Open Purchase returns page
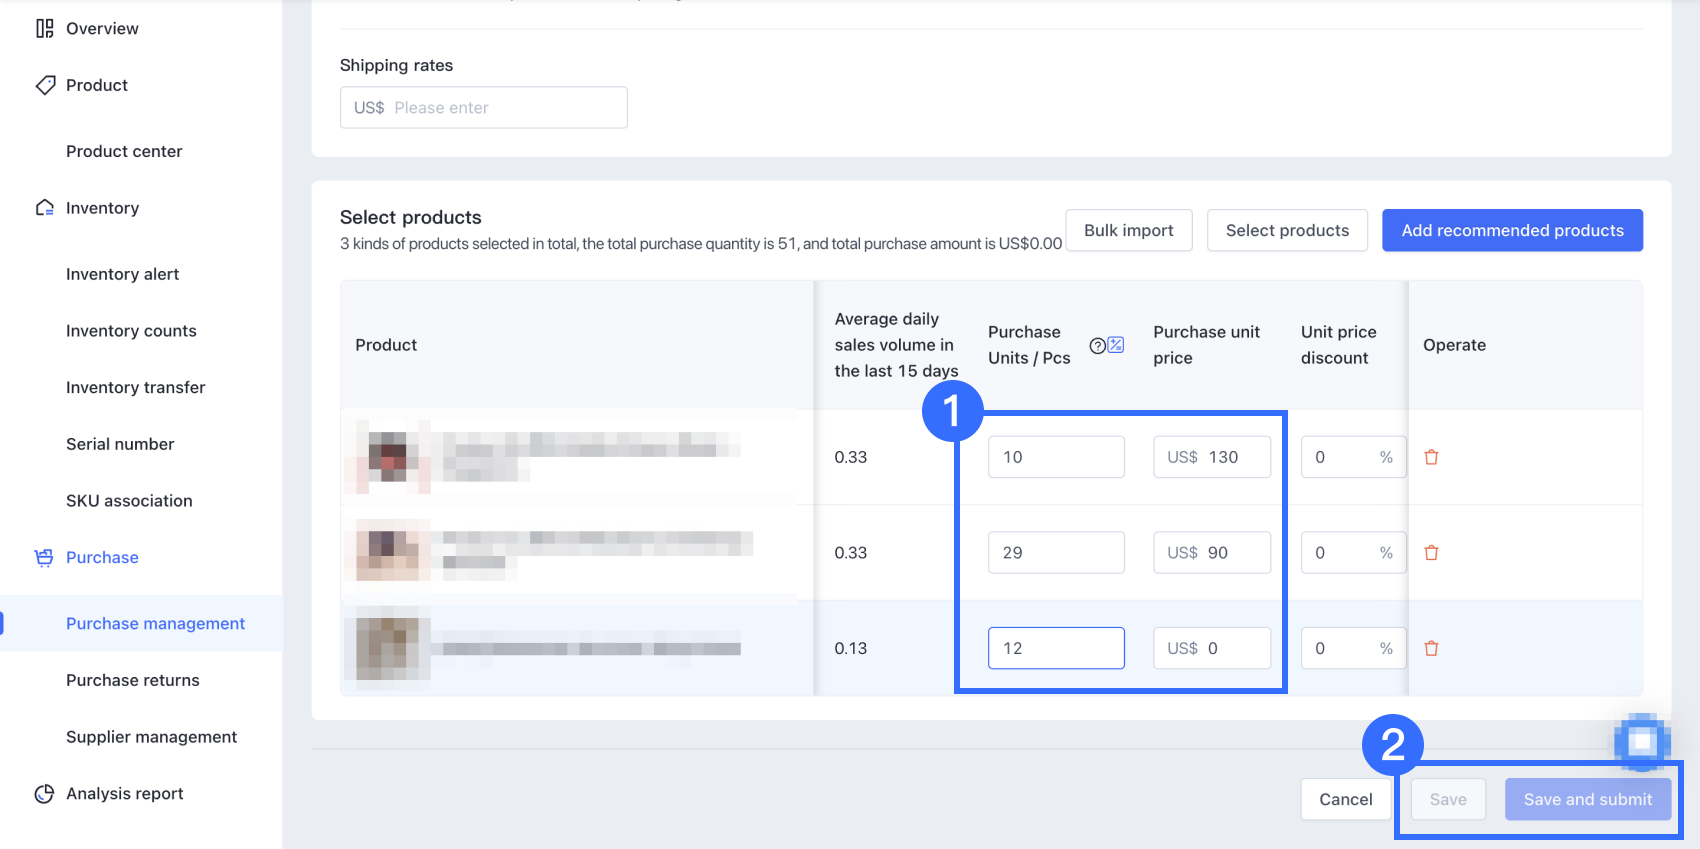The width and height of the screenshot is (1700, 849). (133, 681)
